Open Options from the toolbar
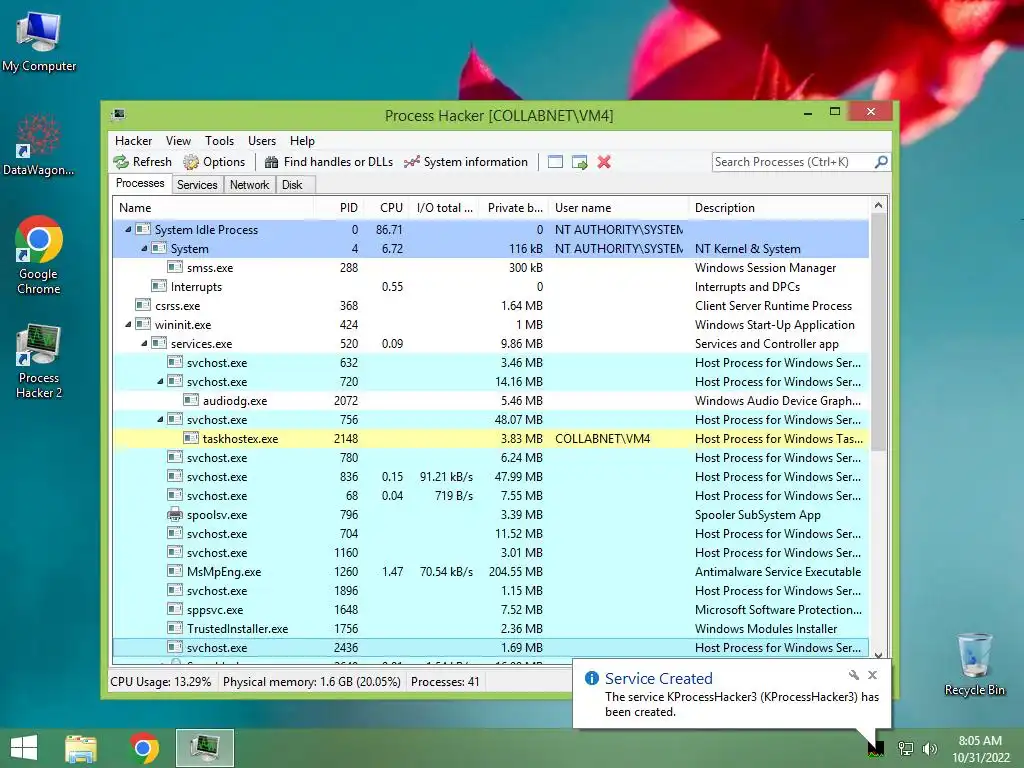1024x768 pixels. (x=214, y=162)
